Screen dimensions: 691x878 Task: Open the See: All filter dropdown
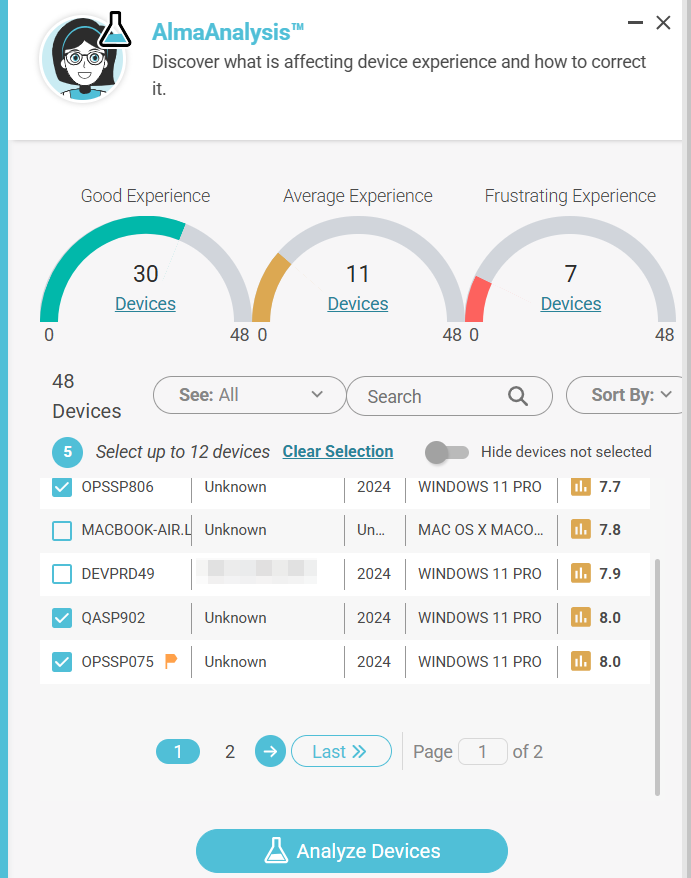[249, 395]
